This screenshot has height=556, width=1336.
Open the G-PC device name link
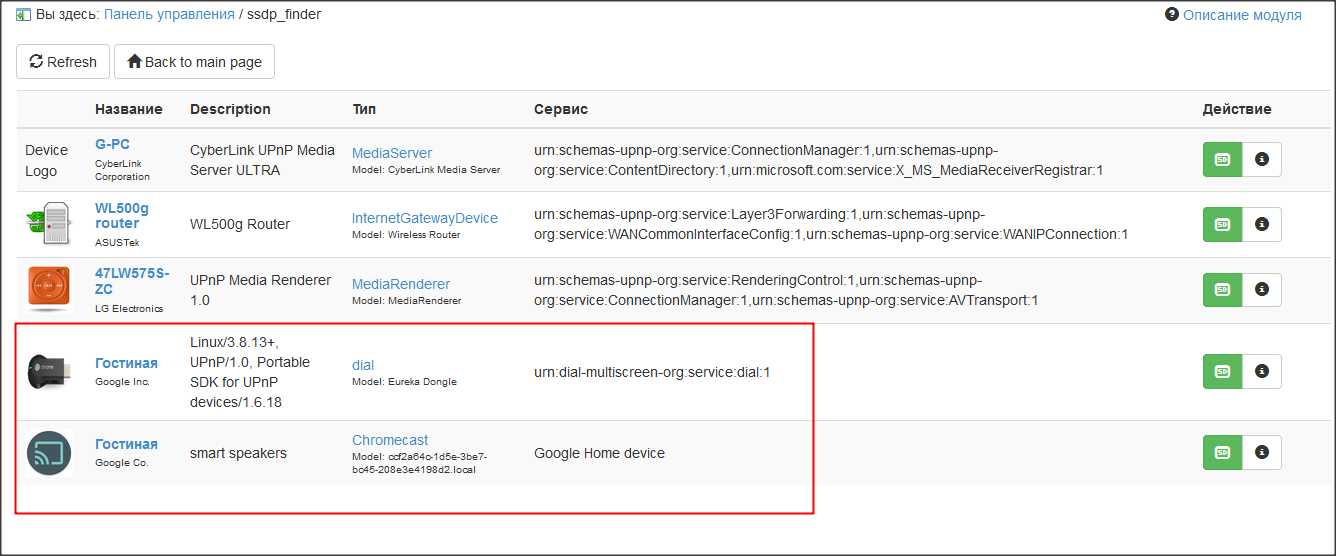click(x=112, y=144)
